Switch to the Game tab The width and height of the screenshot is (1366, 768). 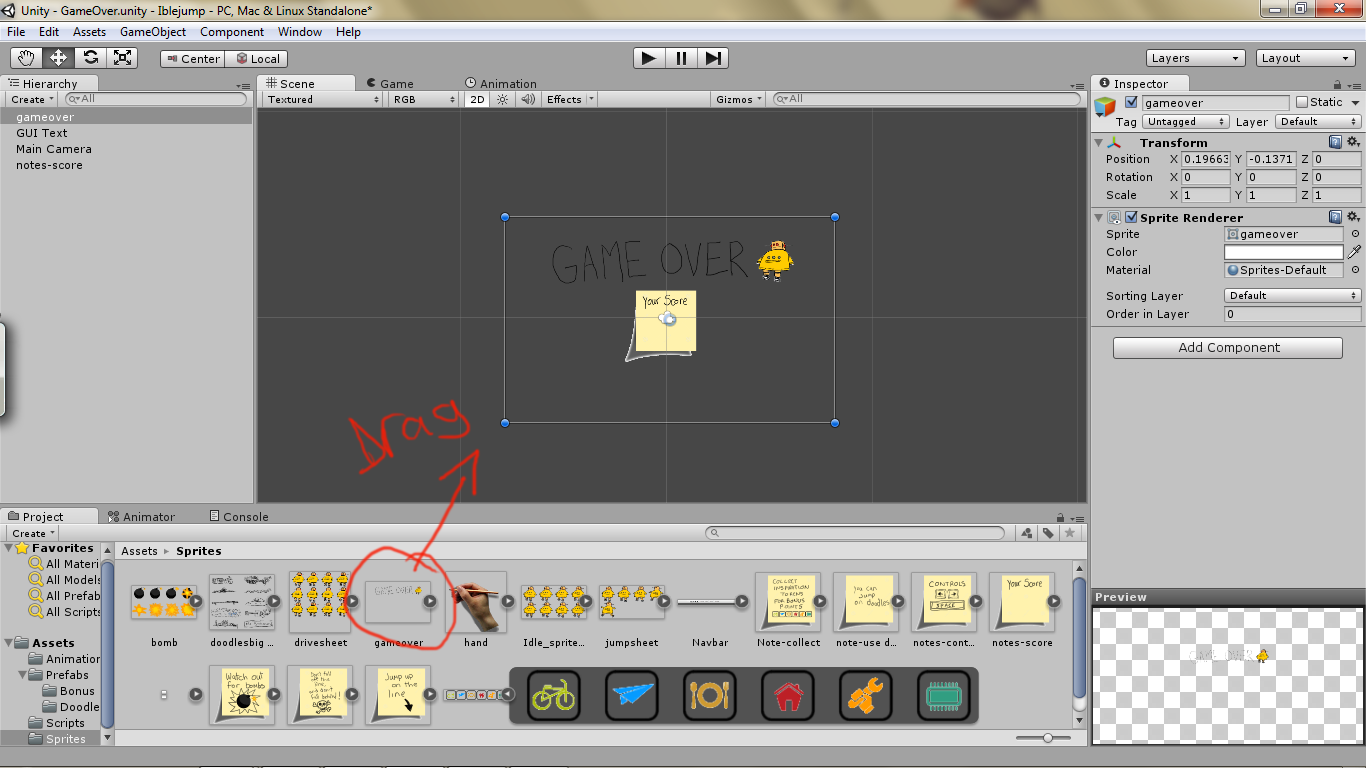(x=390, y=84)
